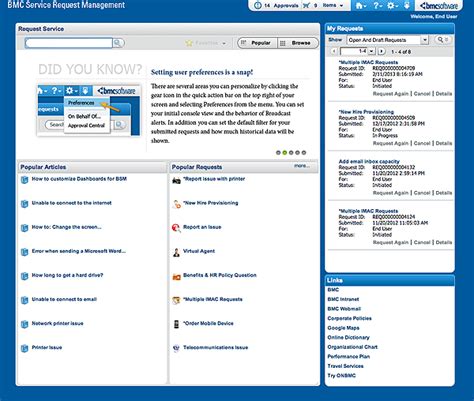Open the Add email inbox capacity request title
Viewport: 474px width, 401px height.
(369, 161)
